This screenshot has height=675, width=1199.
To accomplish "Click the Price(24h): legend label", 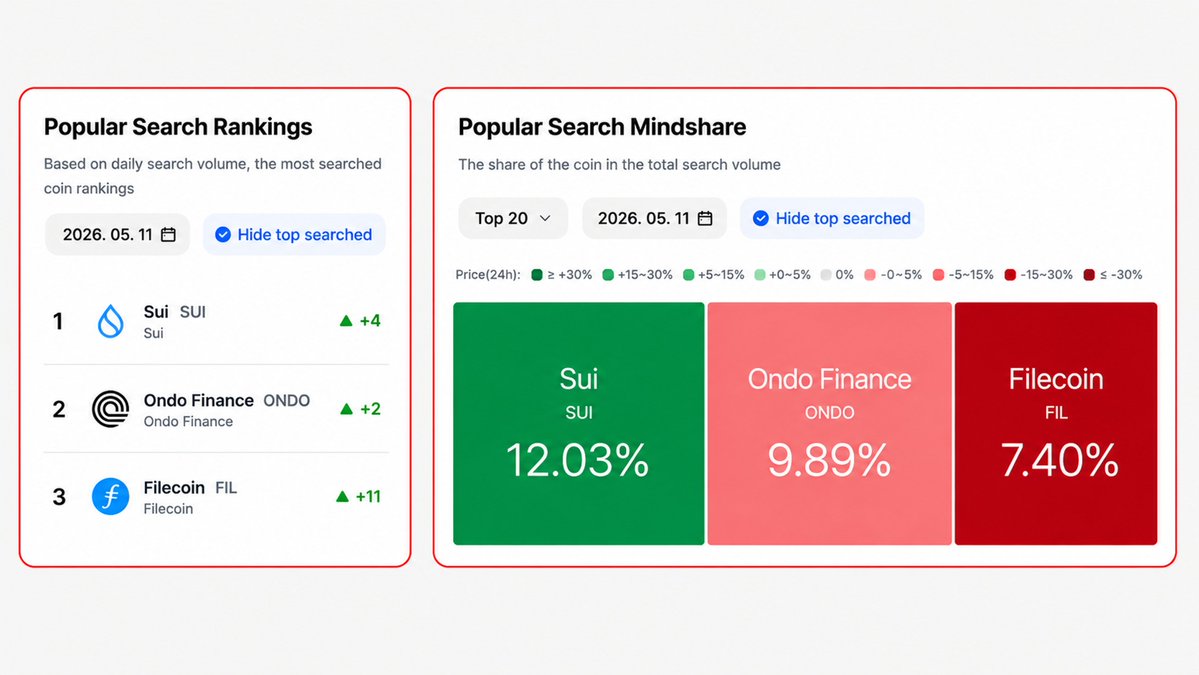I will pyautogui.click(x=488, y=275).
